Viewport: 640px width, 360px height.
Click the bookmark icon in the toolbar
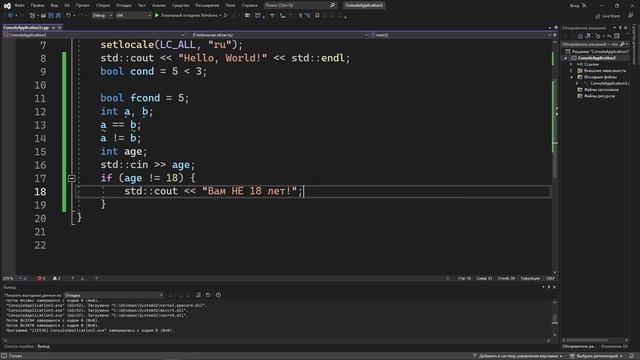pyautogui.click(x=317, y=16)
